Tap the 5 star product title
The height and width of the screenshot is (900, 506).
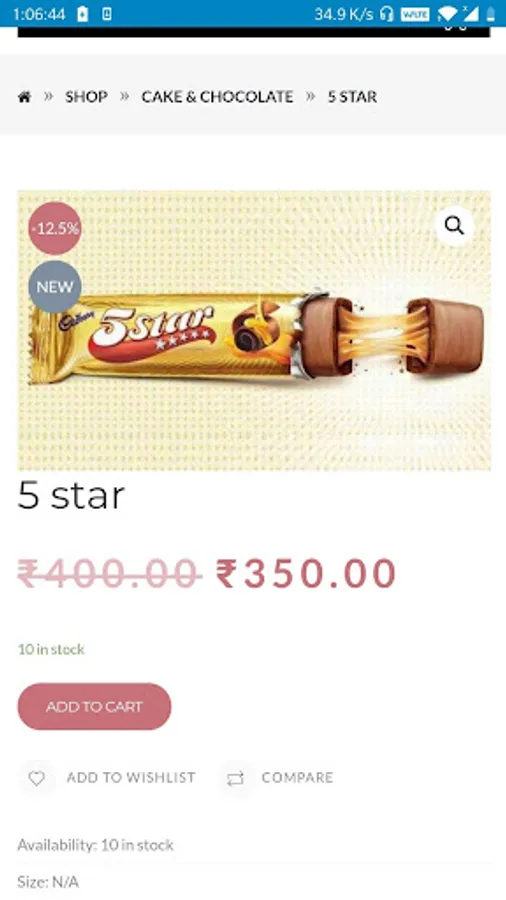coord(71,495)
